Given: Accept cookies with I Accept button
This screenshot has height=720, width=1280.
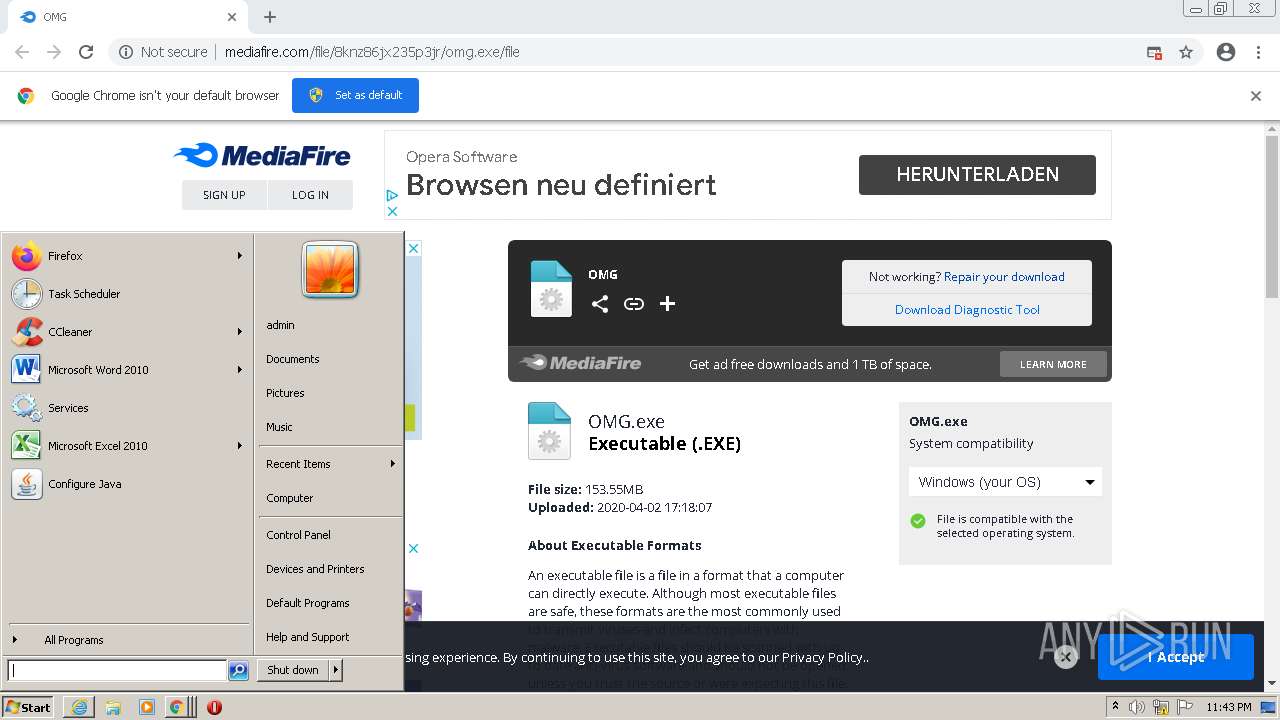Looking at the screenshot, I should click(x=1176, y=657).
